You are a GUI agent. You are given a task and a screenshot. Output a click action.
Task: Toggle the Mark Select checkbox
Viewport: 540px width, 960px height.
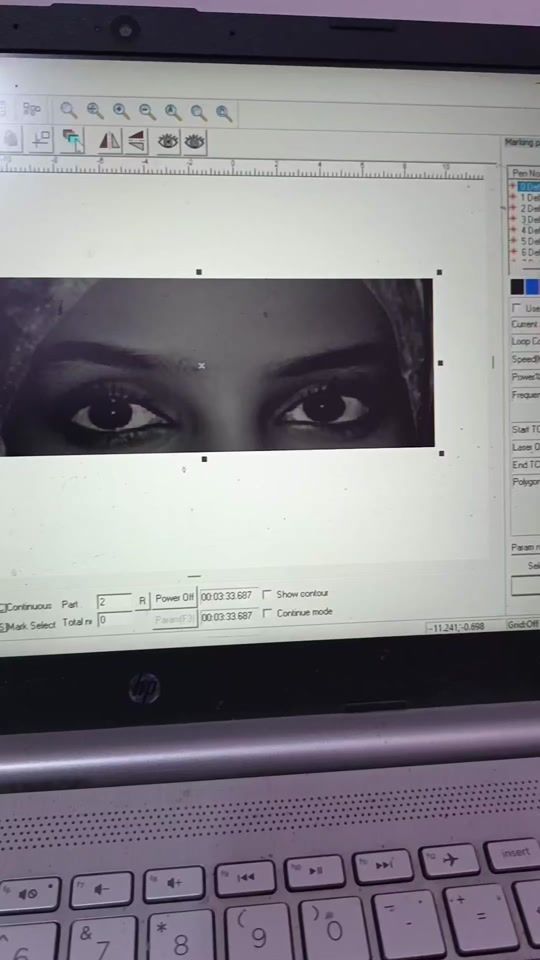click(x=3, y=626)
